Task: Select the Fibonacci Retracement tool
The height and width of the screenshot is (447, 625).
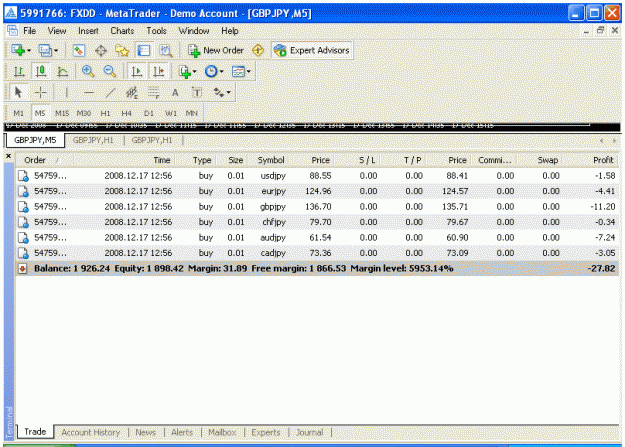Action: (x=154, y=93)
